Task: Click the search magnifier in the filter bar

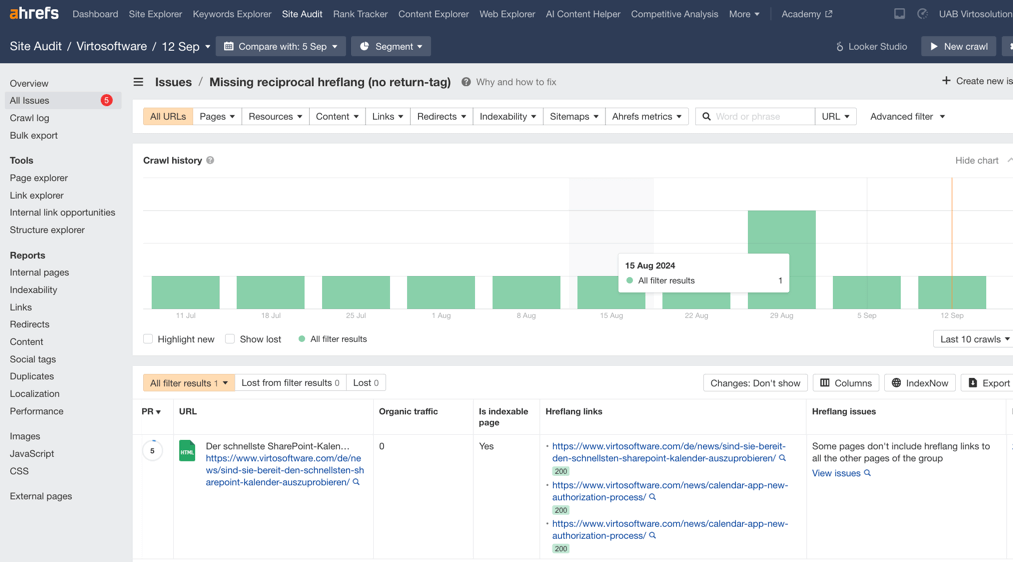Action: [706, 116]
